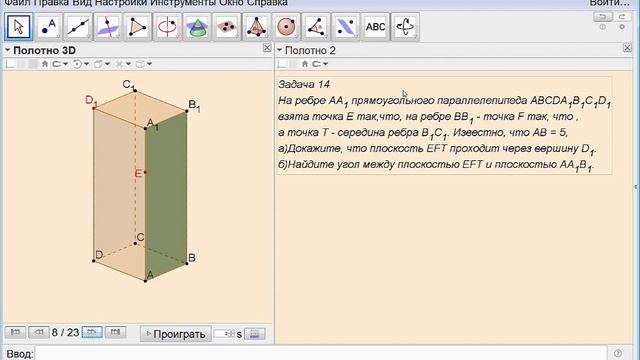
Task: Go to next construction step
Action: tap(92, 333)
